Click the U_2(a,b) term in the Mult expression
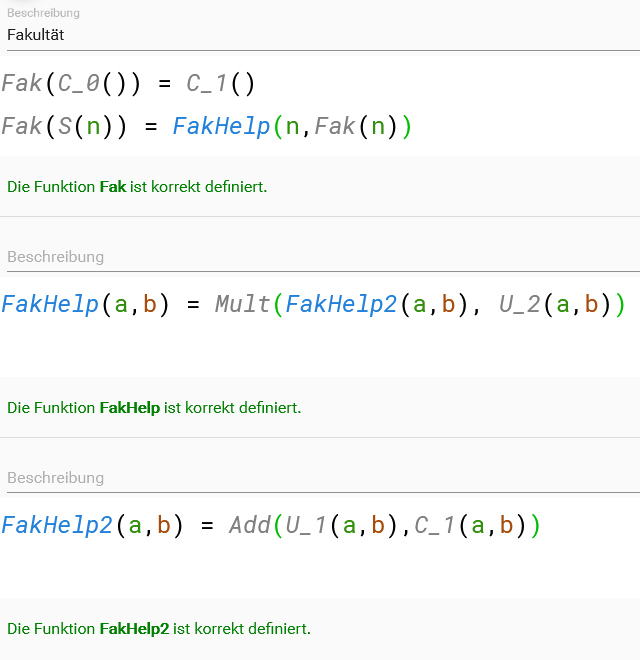The height and width of the screenshot is (660, 640). click(x=555, y=304)
